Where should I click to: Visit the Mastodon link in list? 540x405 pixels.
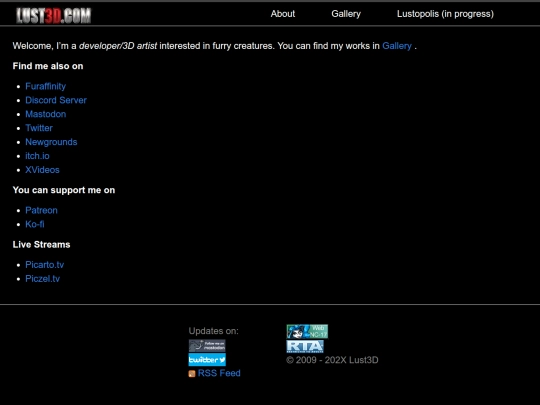[45, 114]
